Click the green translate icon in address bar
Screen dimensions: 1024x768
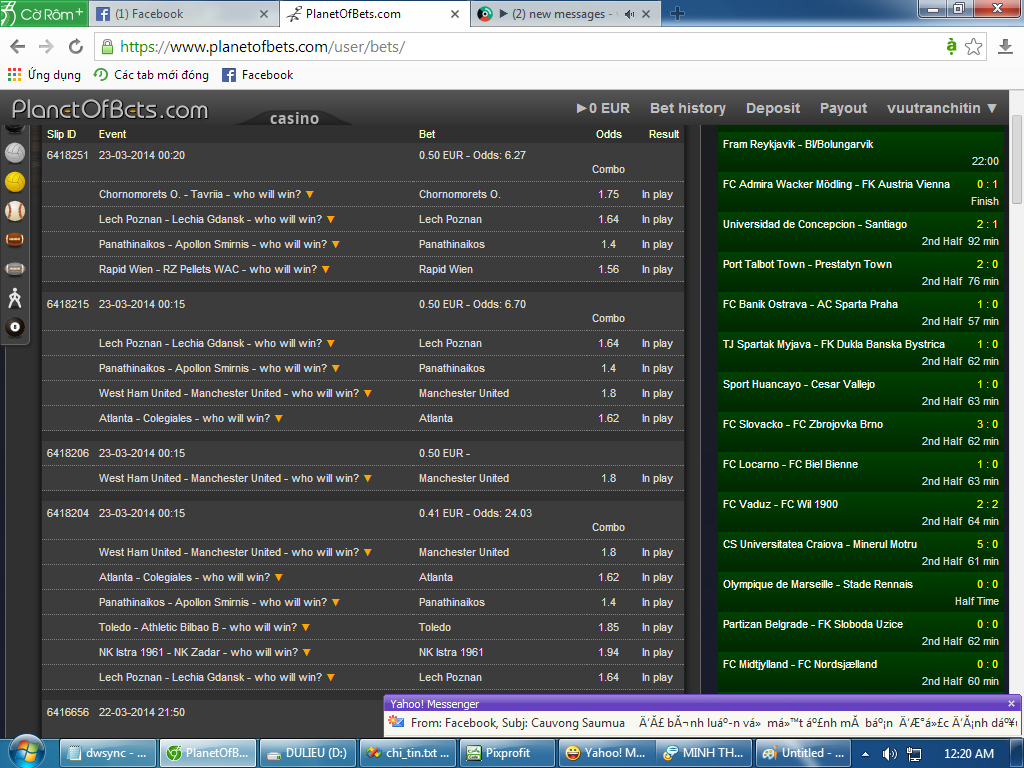click(951, 46)
